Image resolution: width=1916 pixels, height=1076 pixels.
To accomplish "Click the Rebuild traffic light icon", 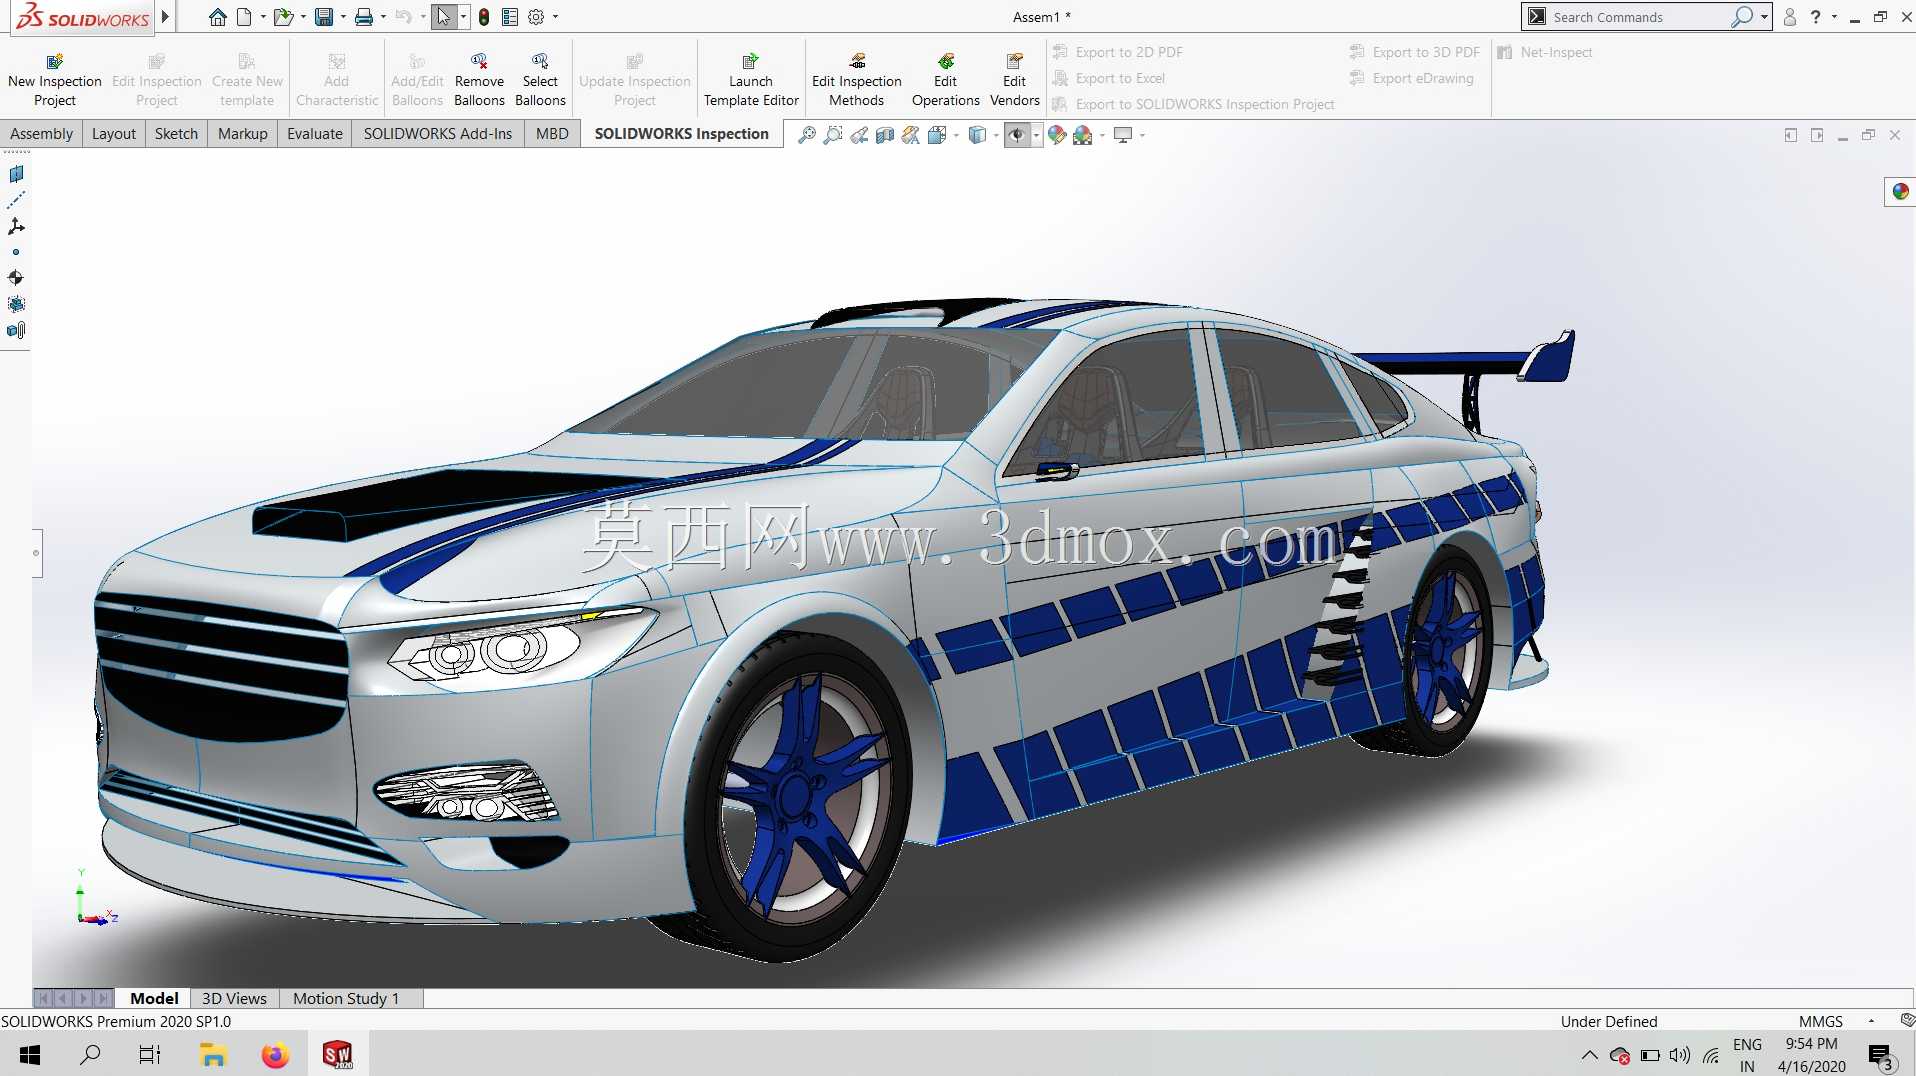I will [x=484, y=17].
